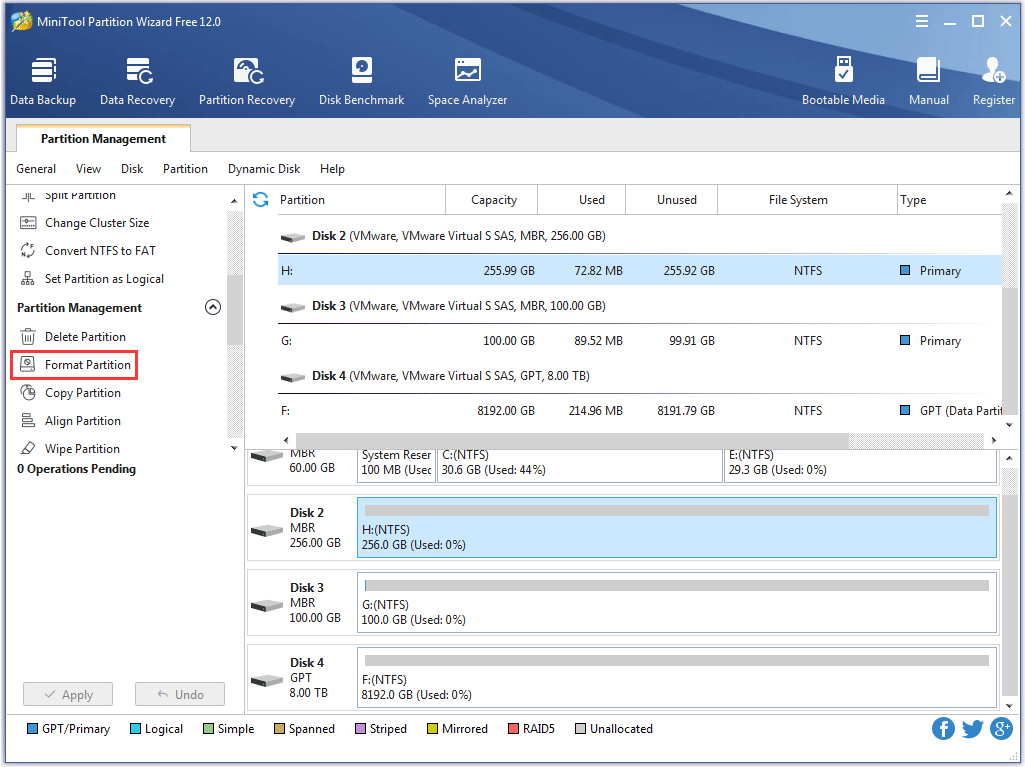
Task: Create Bootable Media
Action: pos(843,81)
